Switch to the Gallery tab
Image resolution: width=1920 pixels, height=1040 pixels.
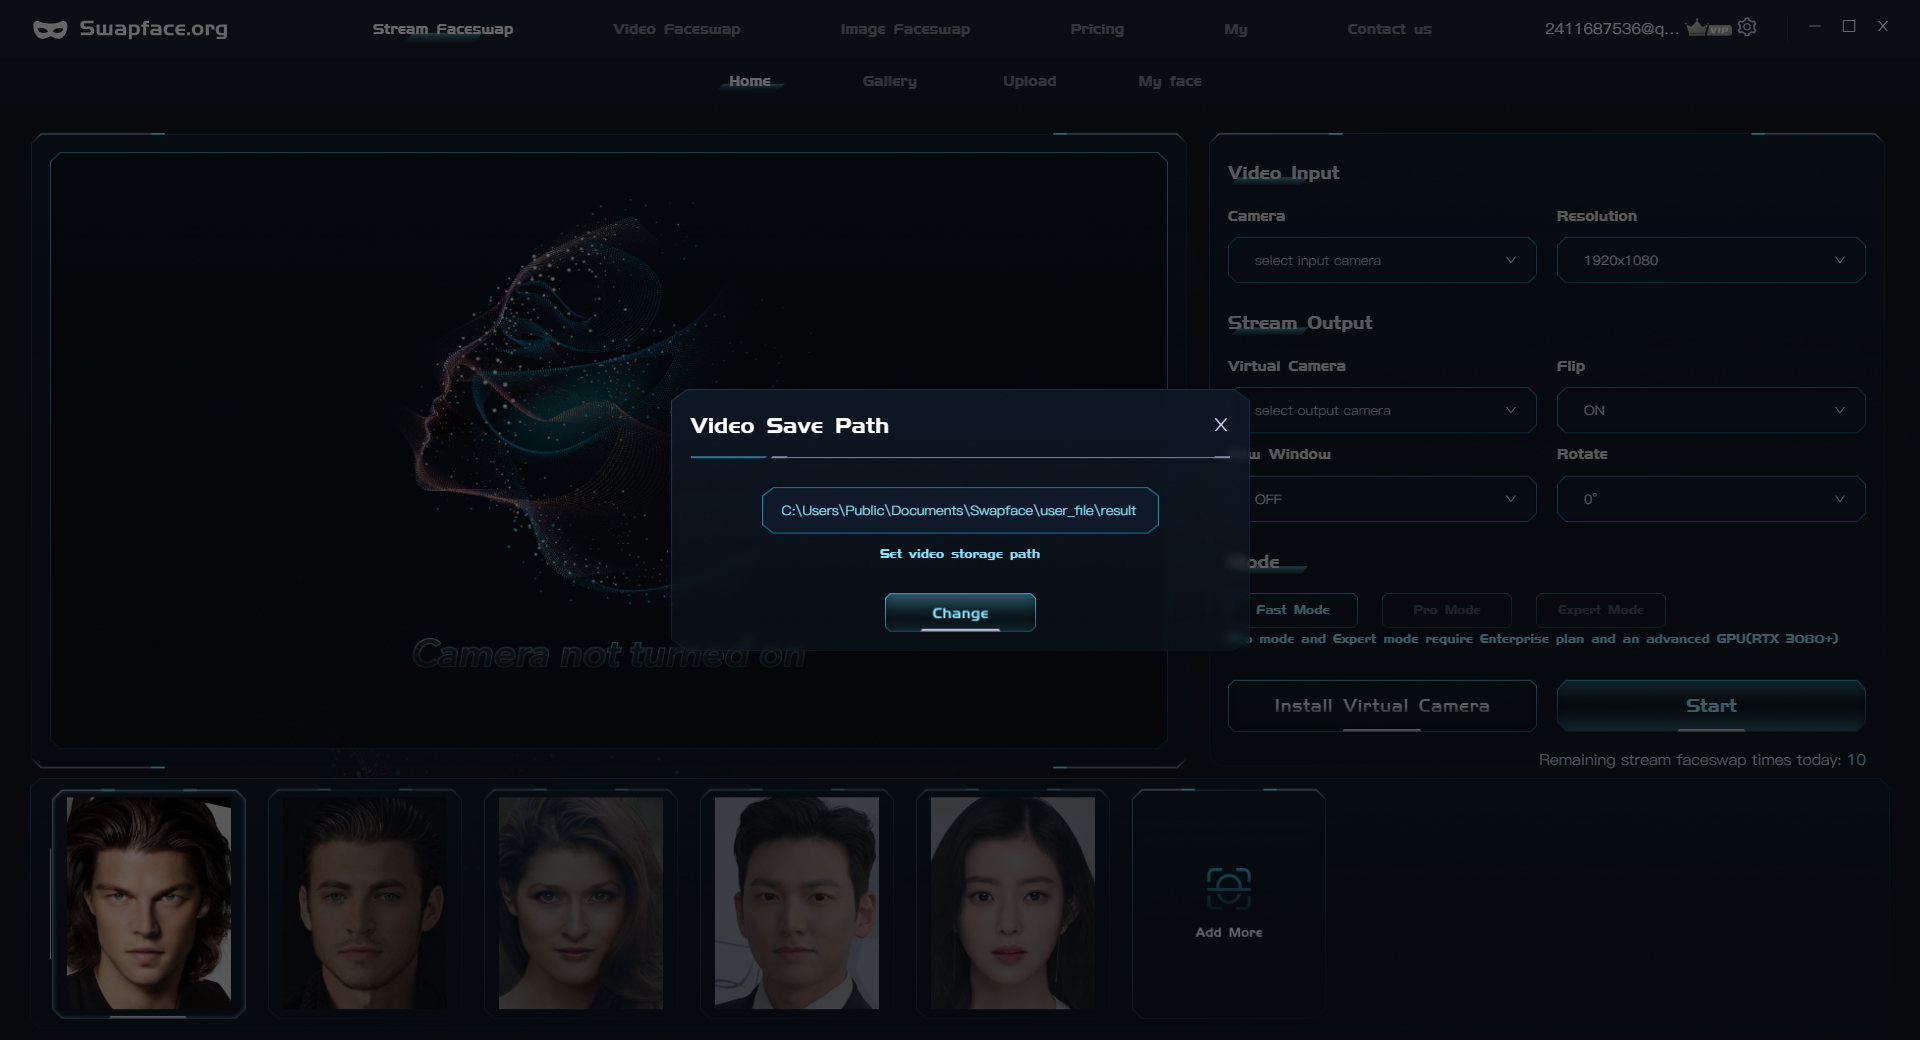coord(889,81)
